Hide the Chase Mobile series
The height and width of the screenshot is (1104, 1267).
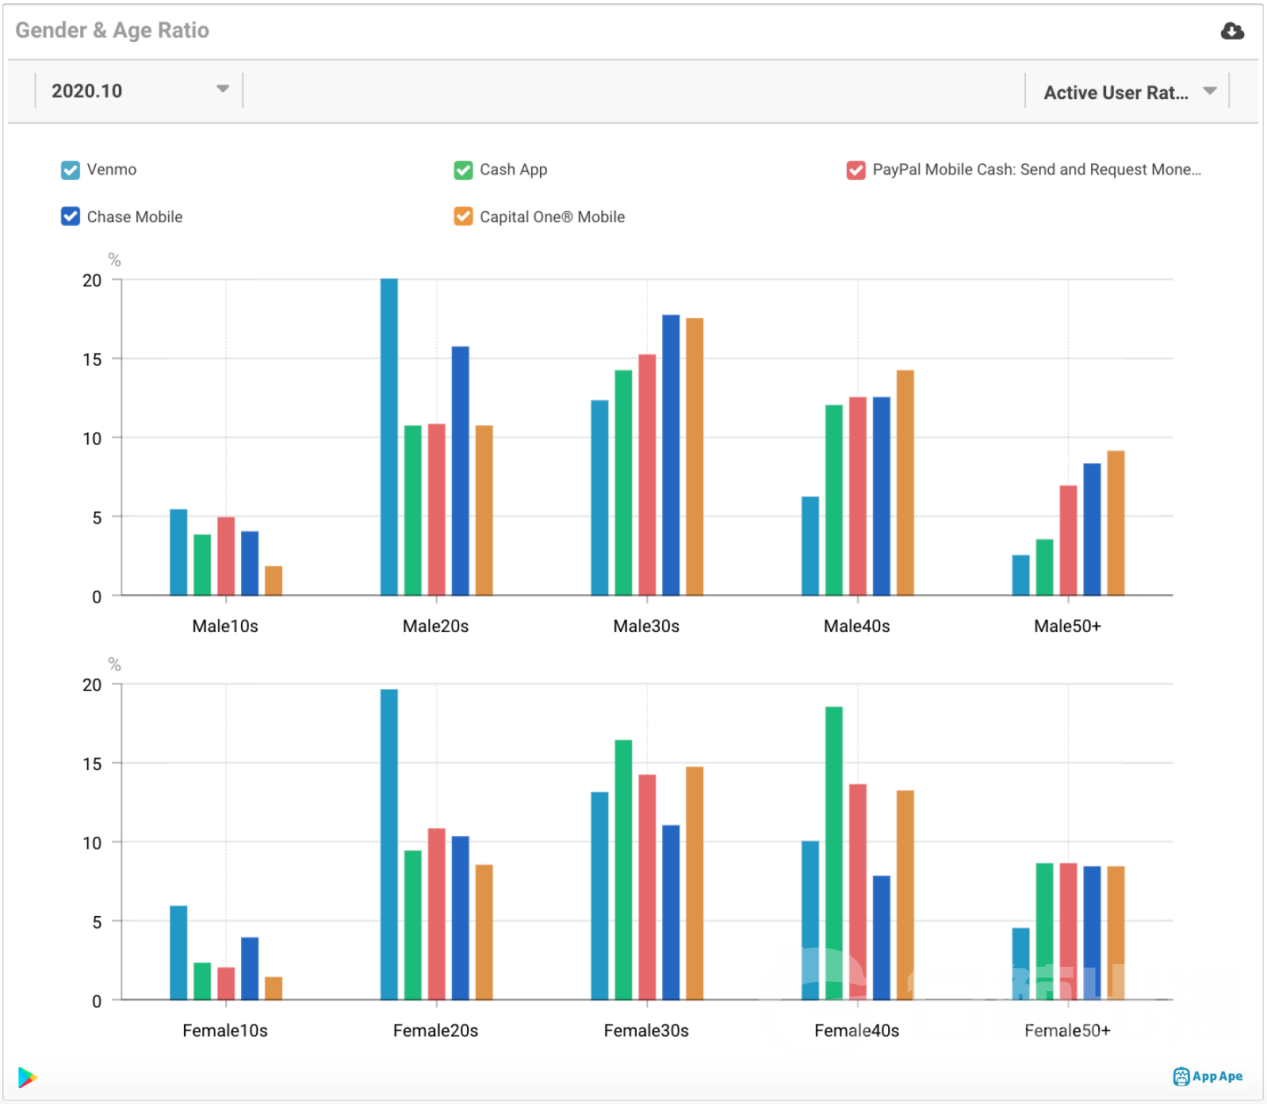pyautogui.click(x=70, y=217)
